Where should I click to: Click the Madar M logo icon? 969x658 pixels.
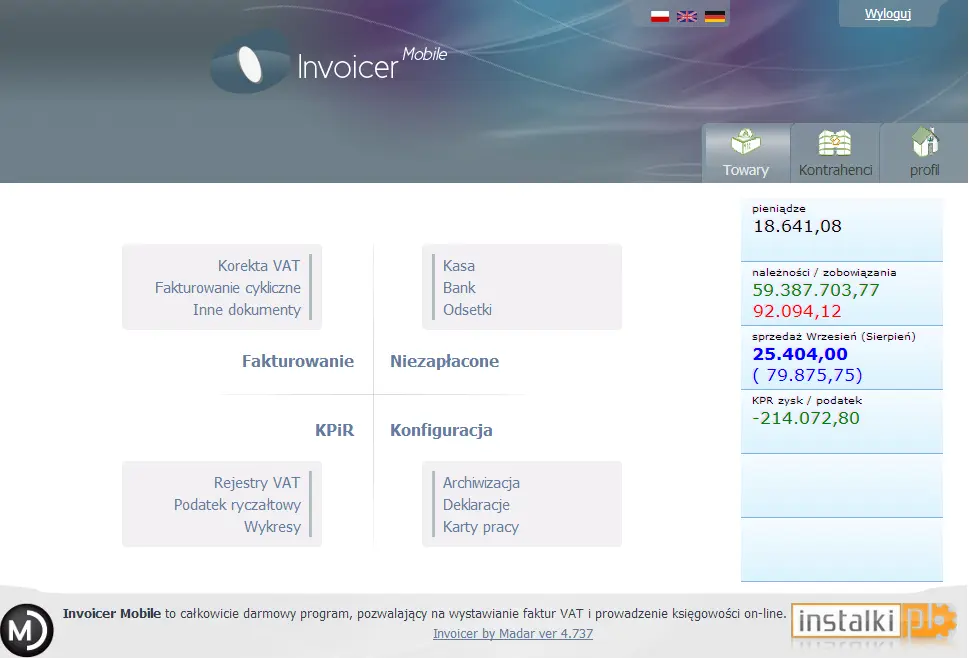pyautogui.click(x=27, y=630)
